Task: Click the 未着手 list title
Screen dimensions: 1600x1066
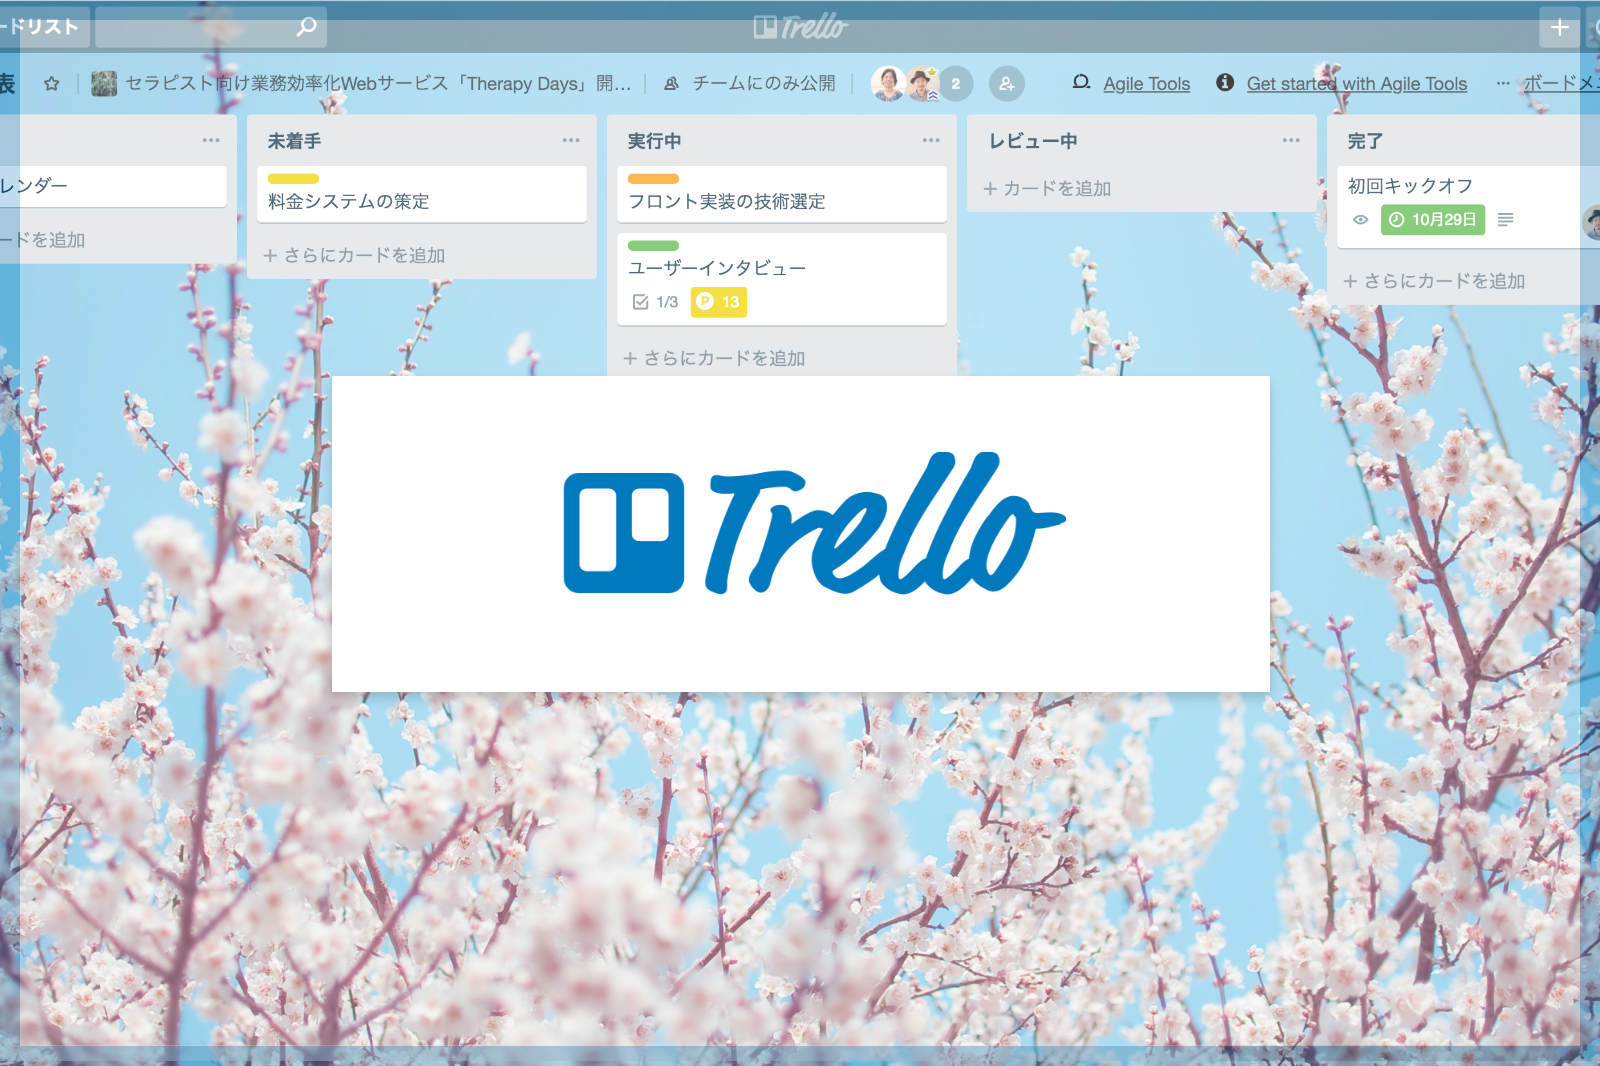Action: pyautogui.click(x=294, y=141)
